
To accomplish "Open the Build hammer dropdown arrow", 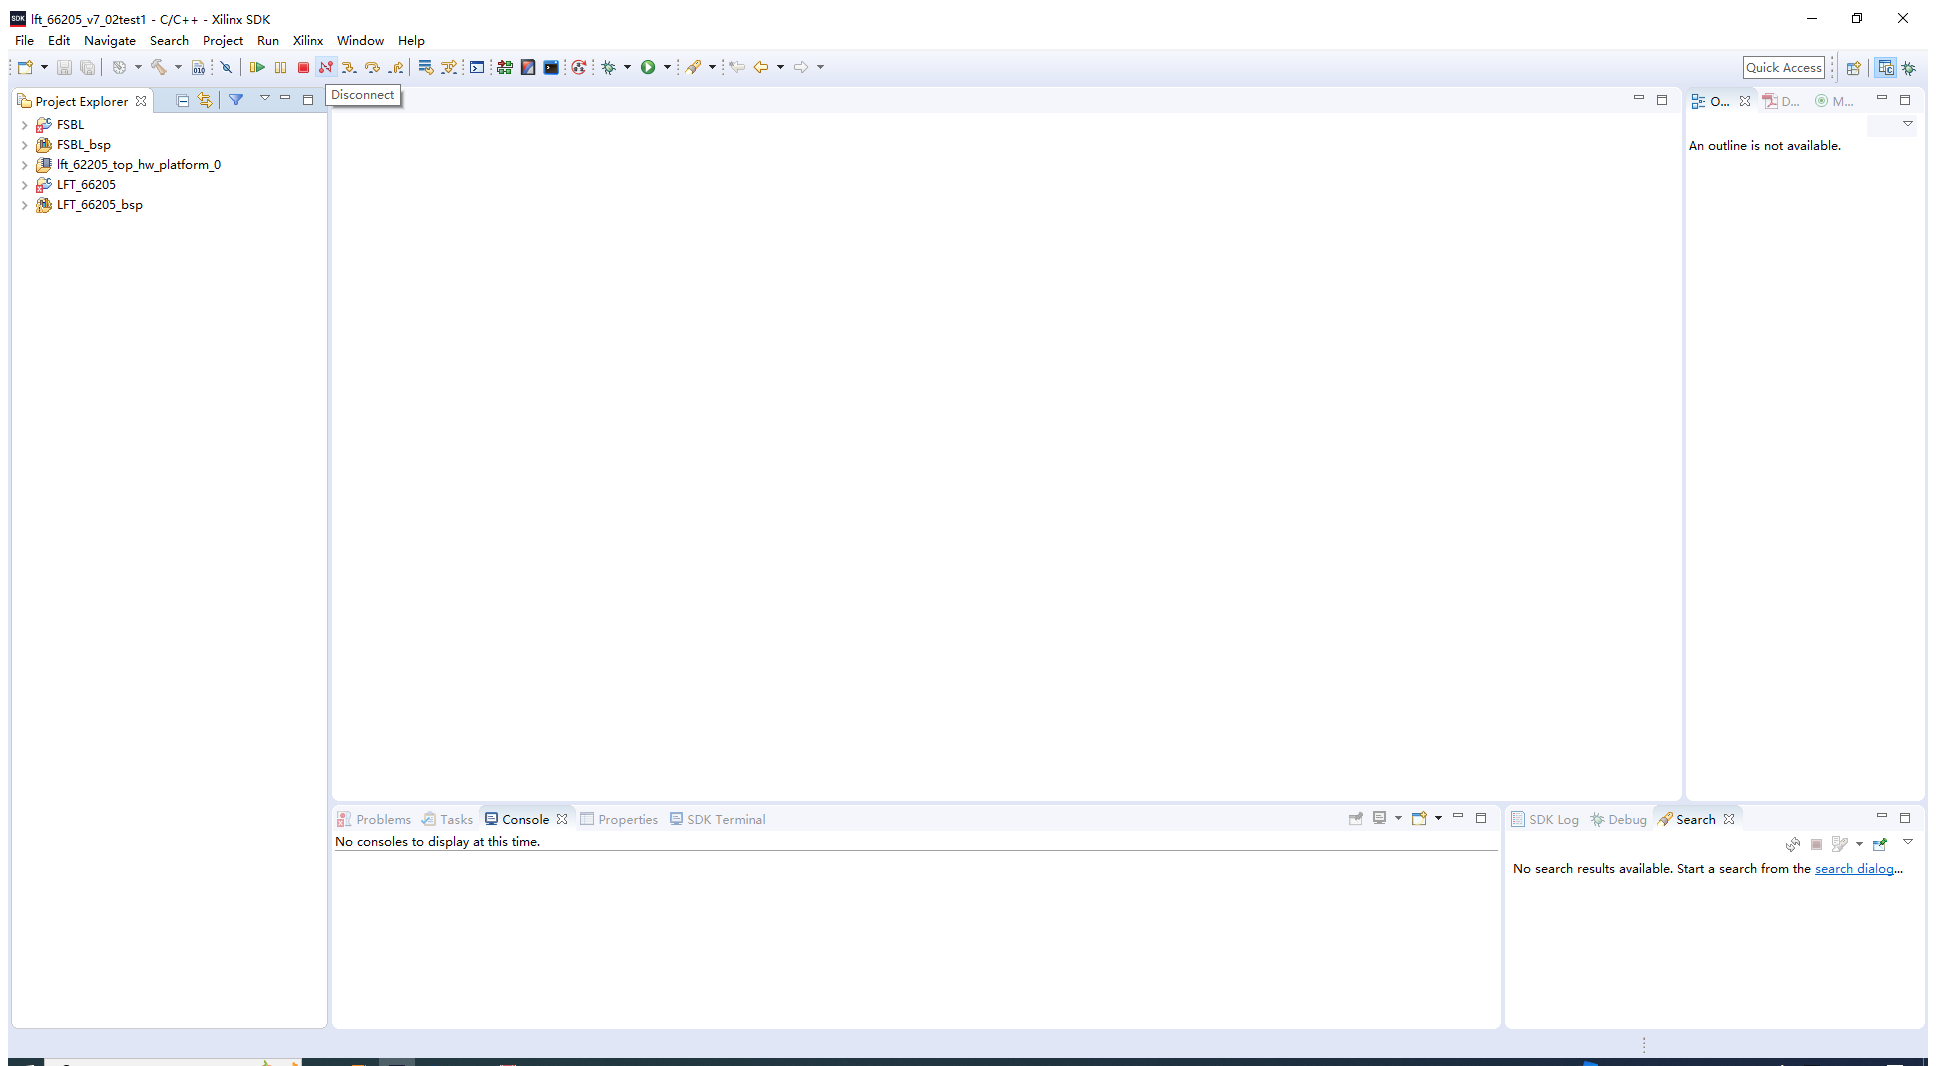I will 178,67.
